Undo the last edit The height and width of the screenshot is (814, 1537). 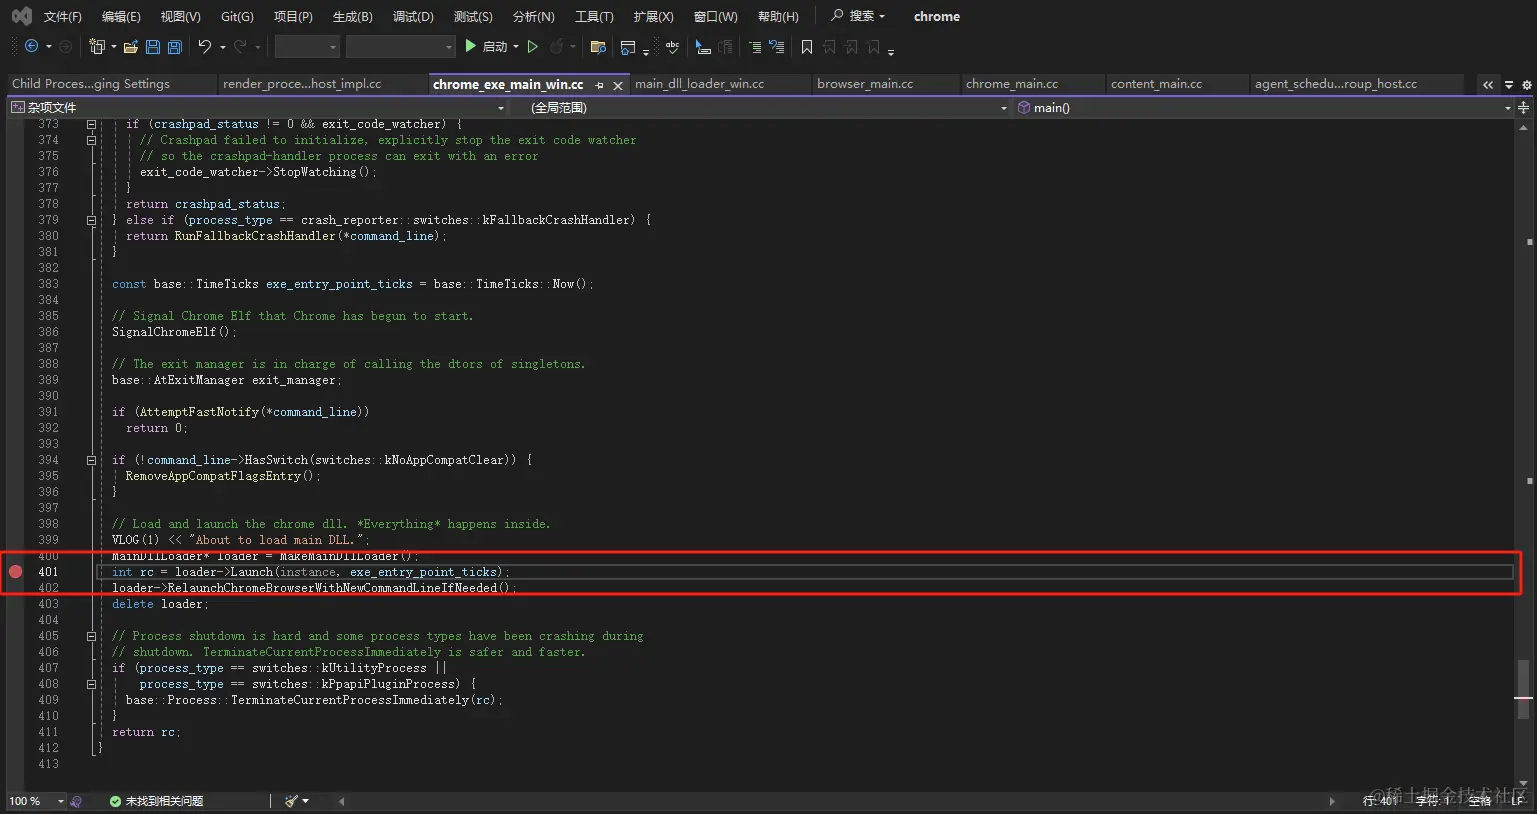click(x=205, y=47)
